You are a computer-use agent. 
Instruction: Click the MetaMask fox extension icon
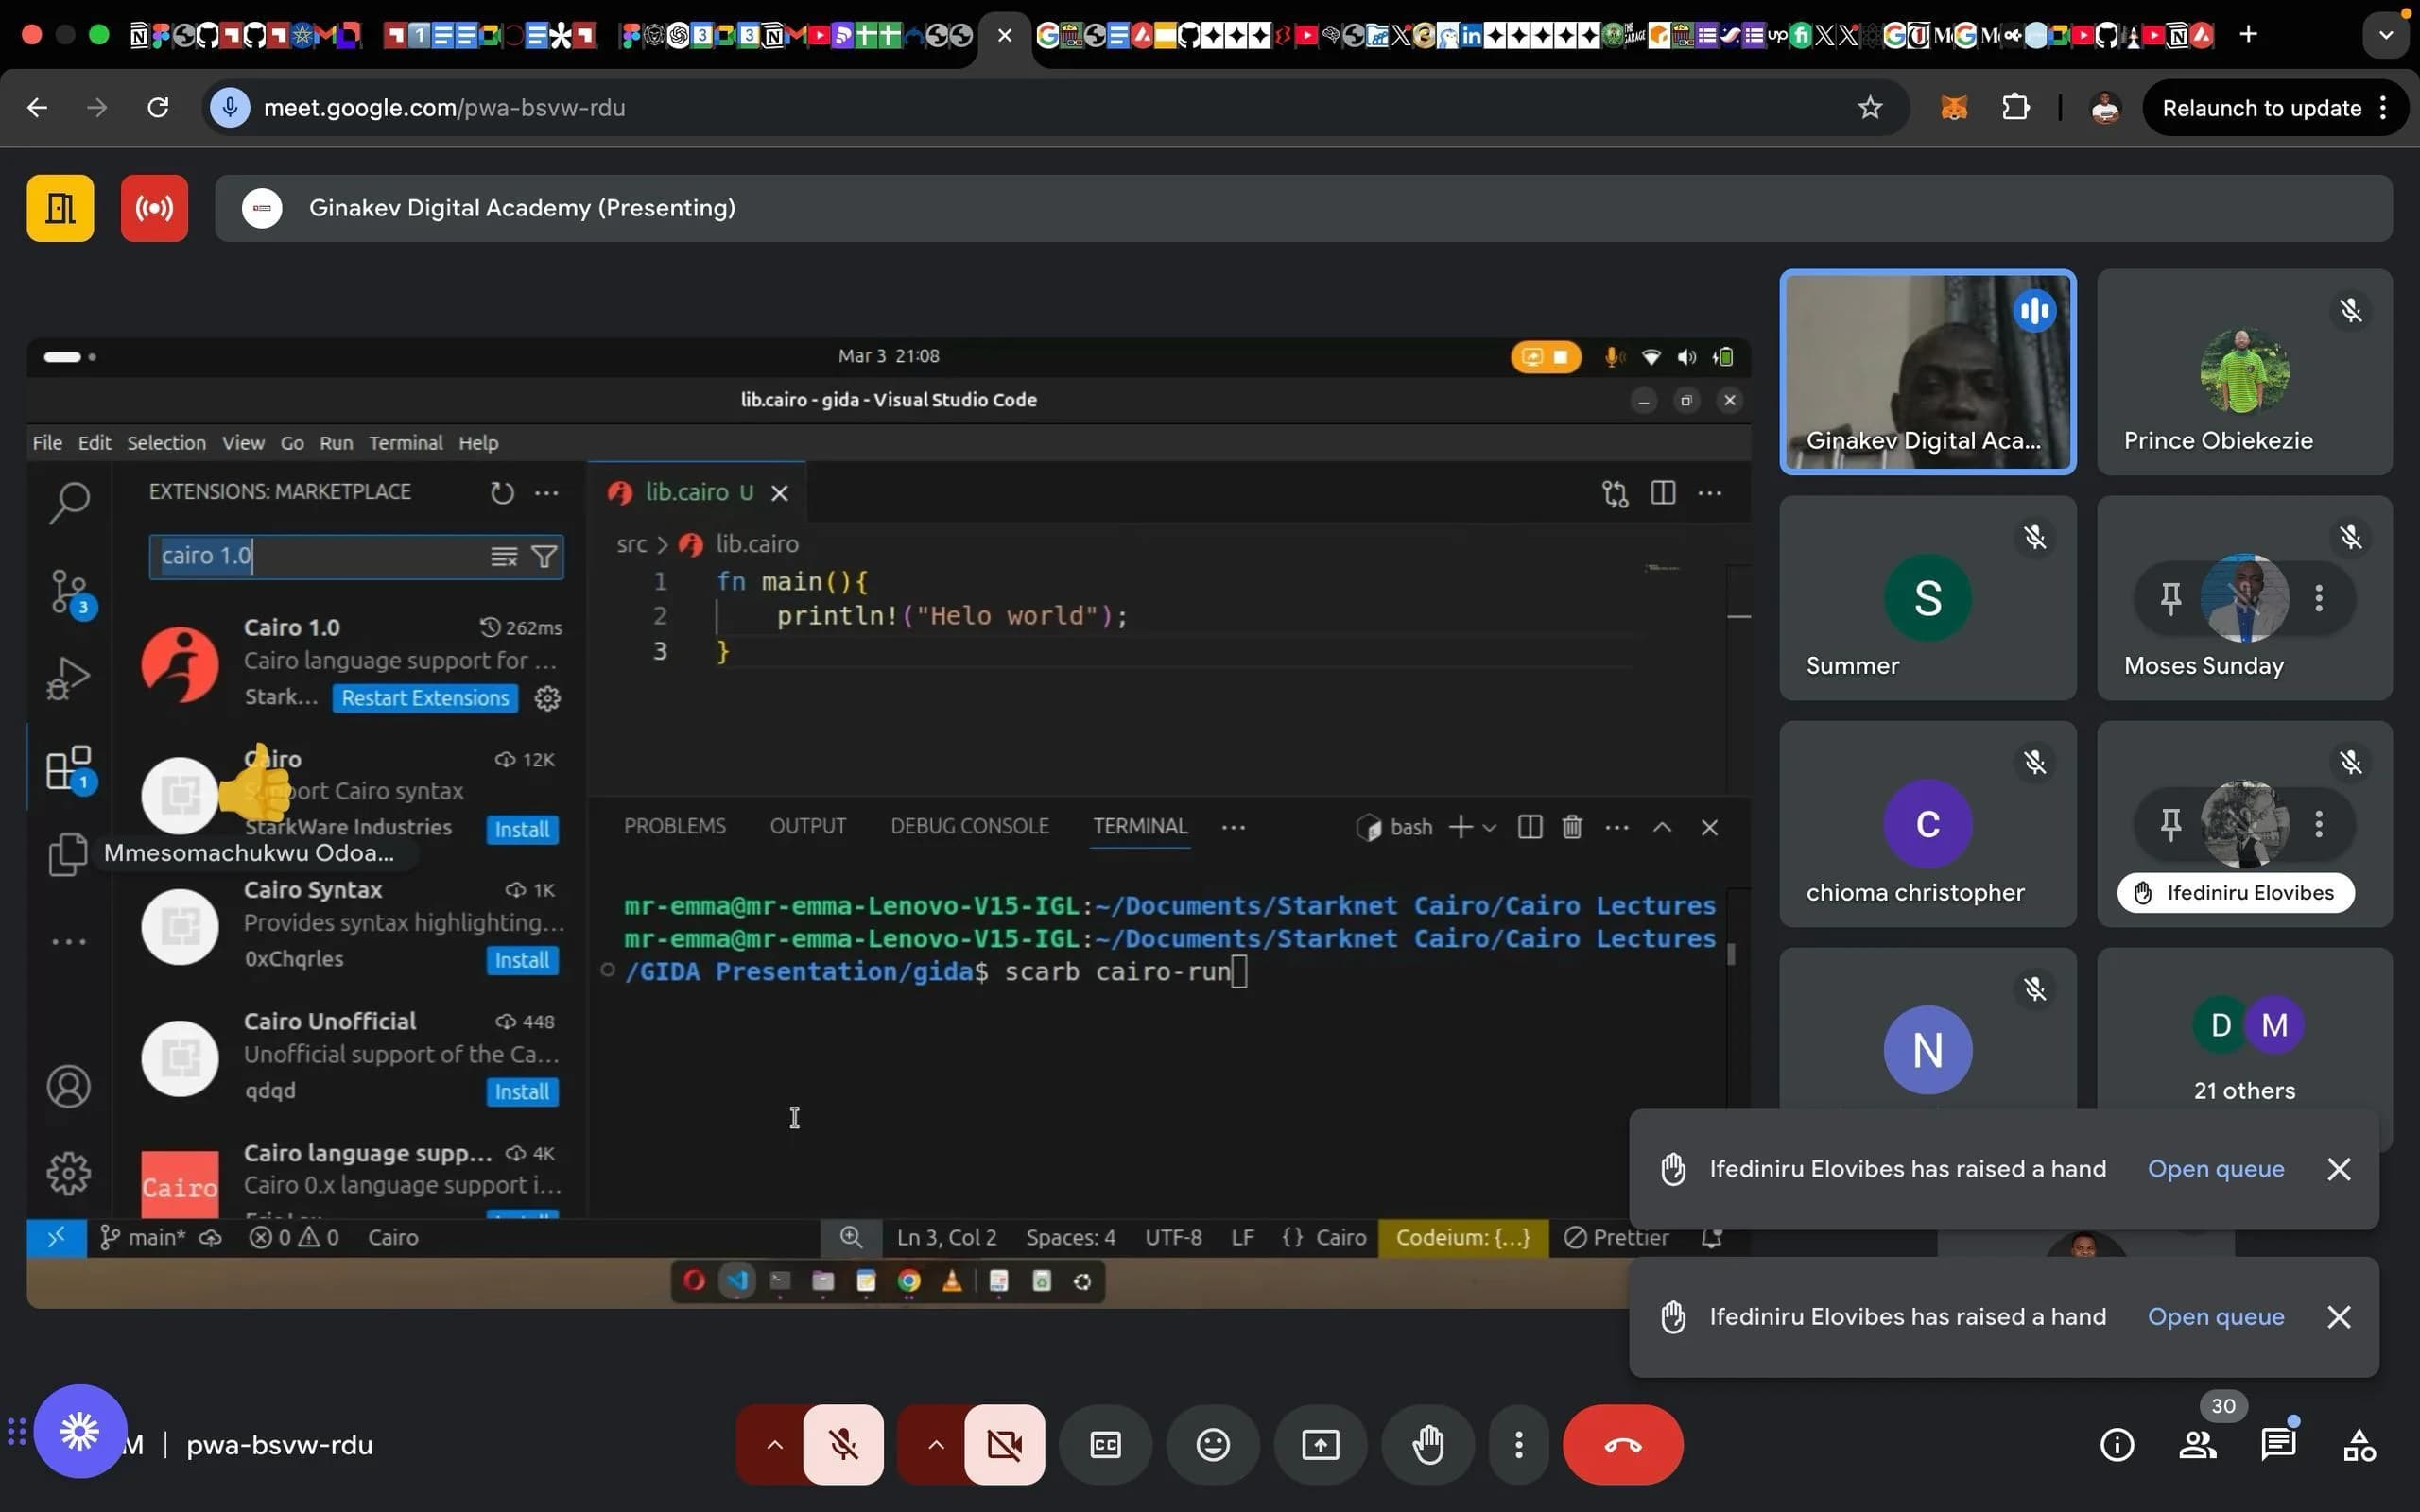1953,107
